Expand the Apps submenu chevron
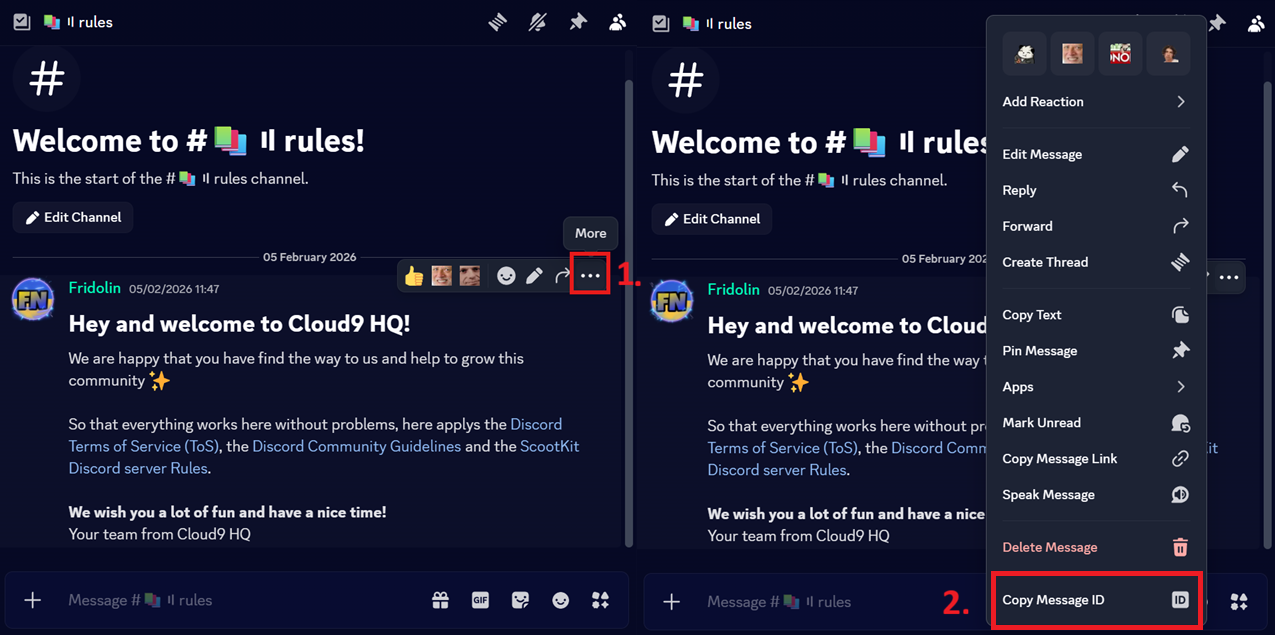 point(1180,386)
